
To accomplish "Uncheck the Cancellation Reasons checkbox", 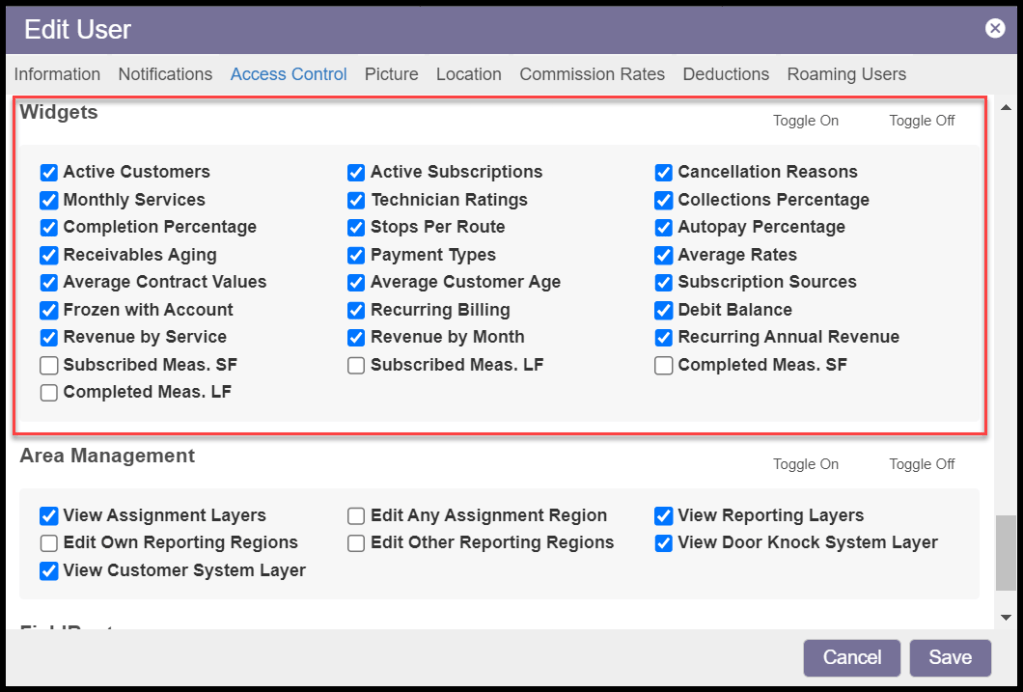I will coord(664,172).
